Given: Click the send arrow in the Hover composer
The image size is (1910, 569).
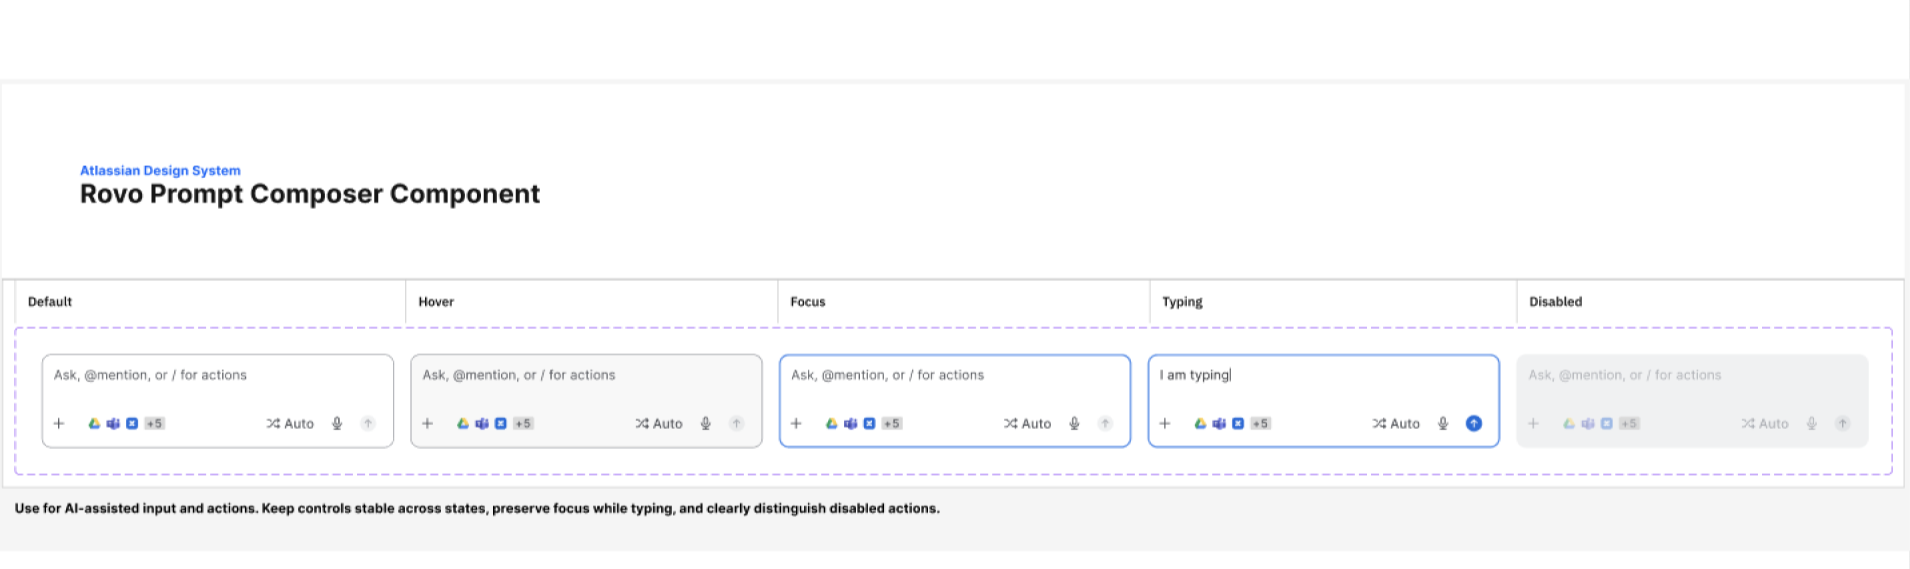Looking at the screenshot, I should (737, 424).
